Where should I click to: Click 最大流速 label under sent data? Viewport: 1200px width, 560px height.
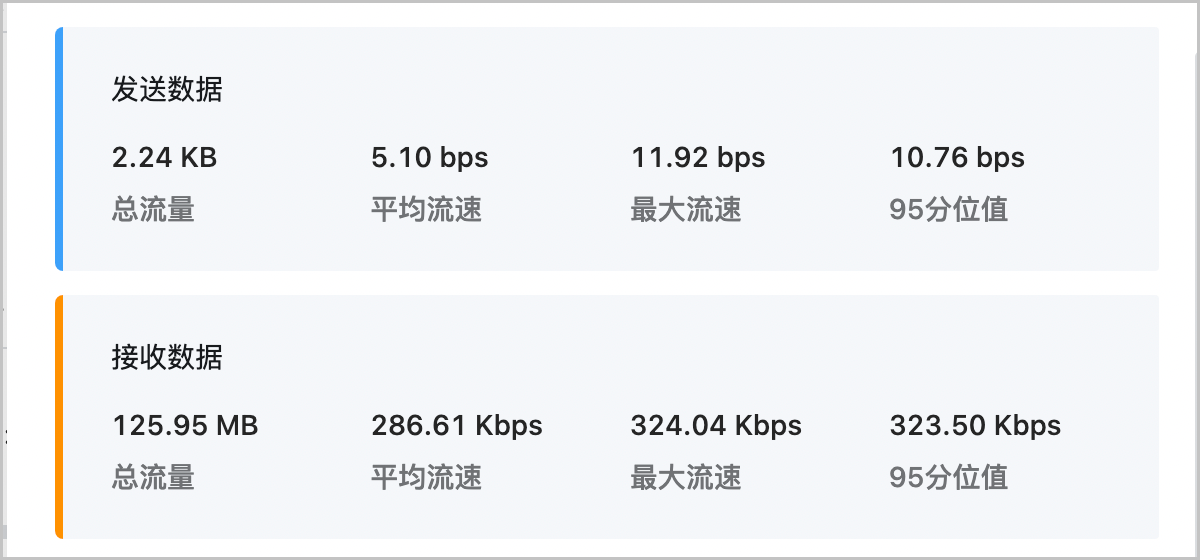coord(686,209)
